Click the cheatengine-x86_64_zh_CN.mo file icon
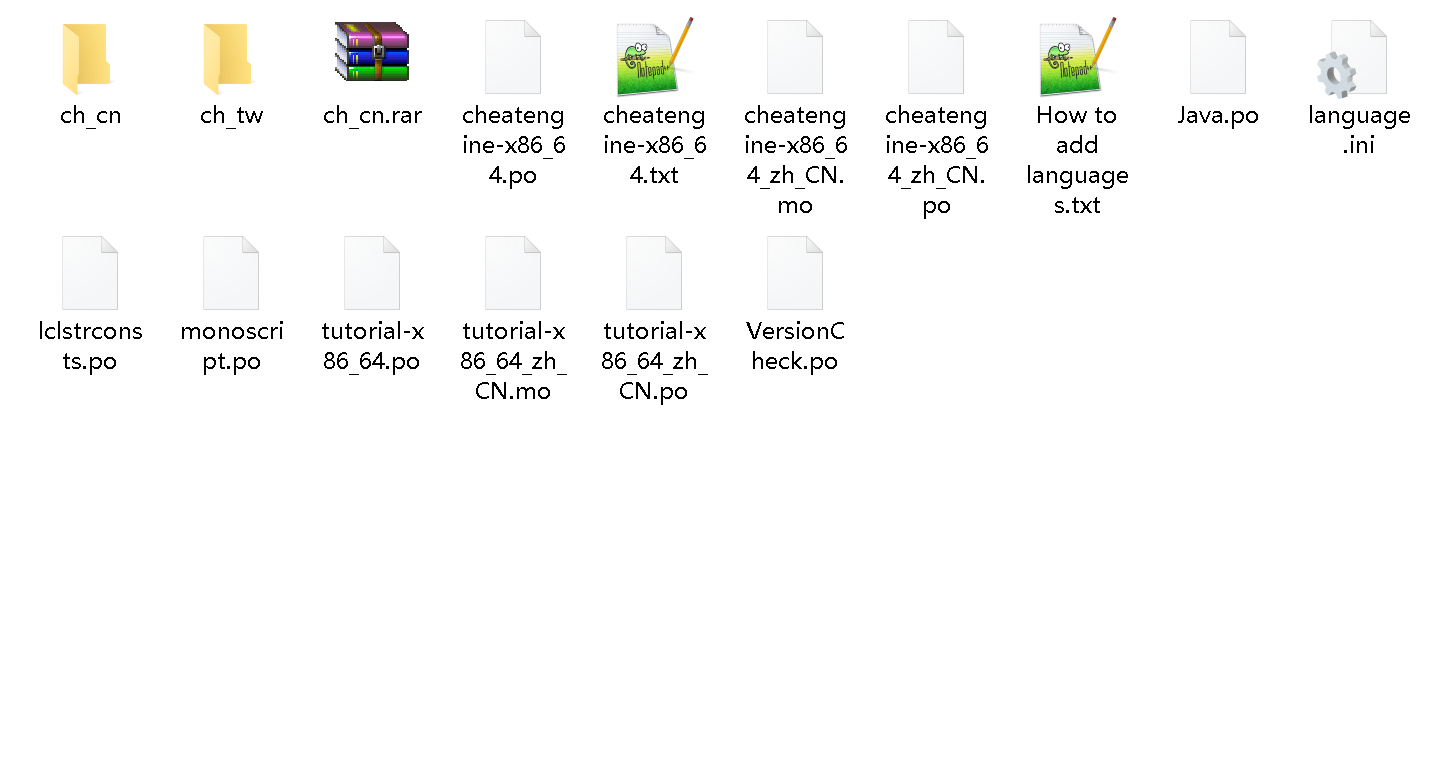The width and height of the screenshot is (1436, 777). (x=795, y=57)
